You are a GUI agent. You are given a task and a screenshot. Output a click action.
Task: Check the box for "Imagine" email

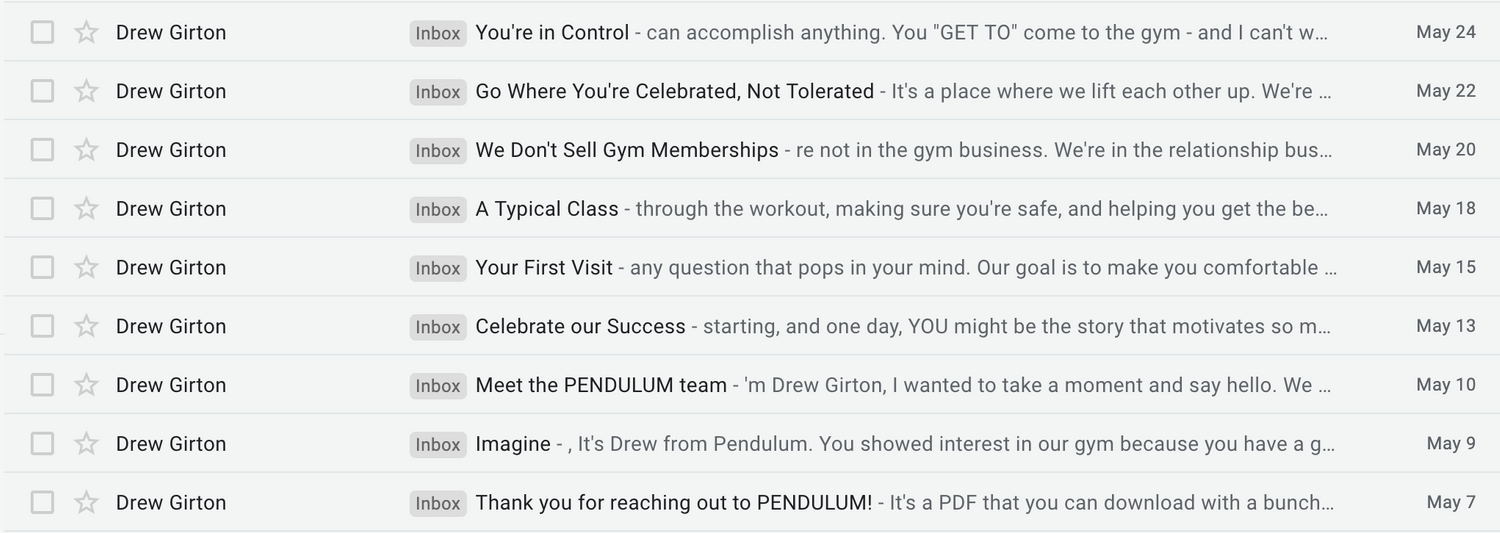[42, 444]
